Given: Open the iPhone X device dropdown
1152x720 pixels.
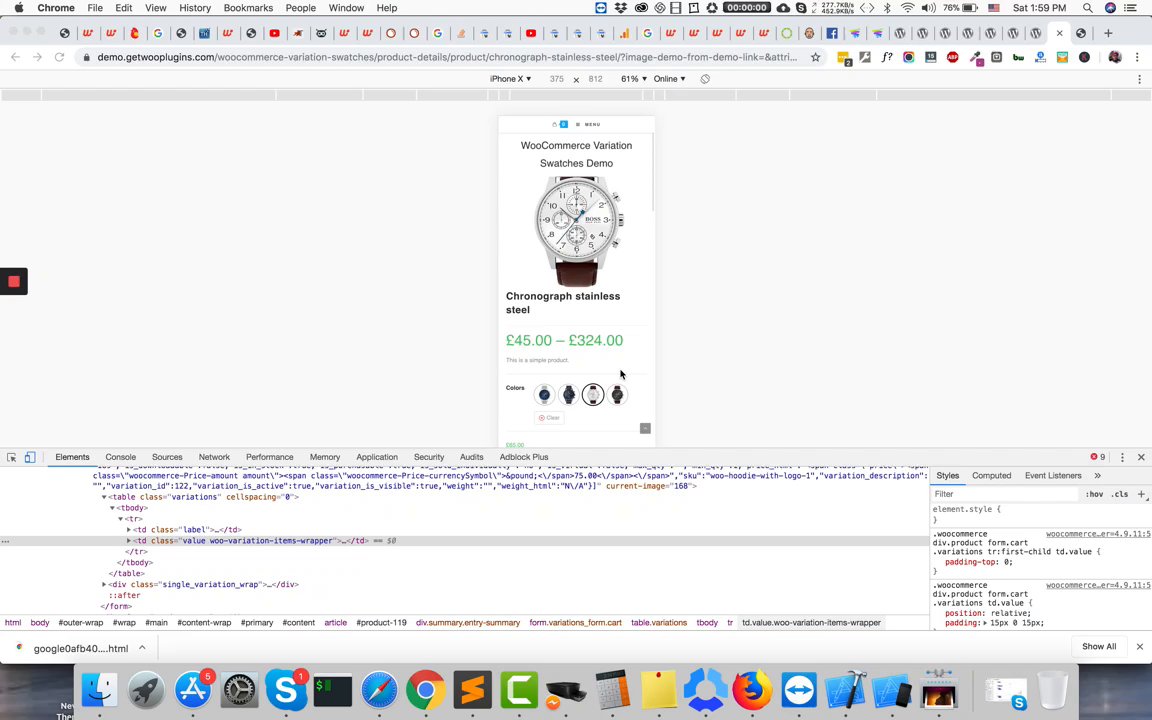Looking at the screenshot, I should coord(510,79).
